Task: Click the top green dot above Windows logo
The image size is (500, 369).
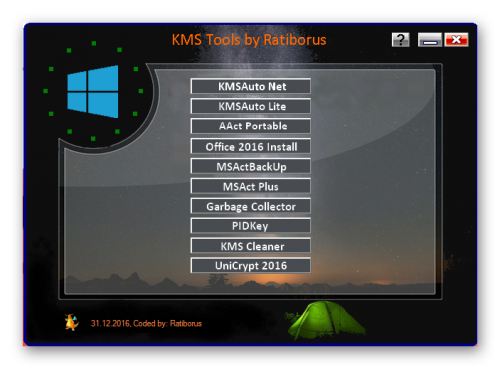Action: point(94,43)
